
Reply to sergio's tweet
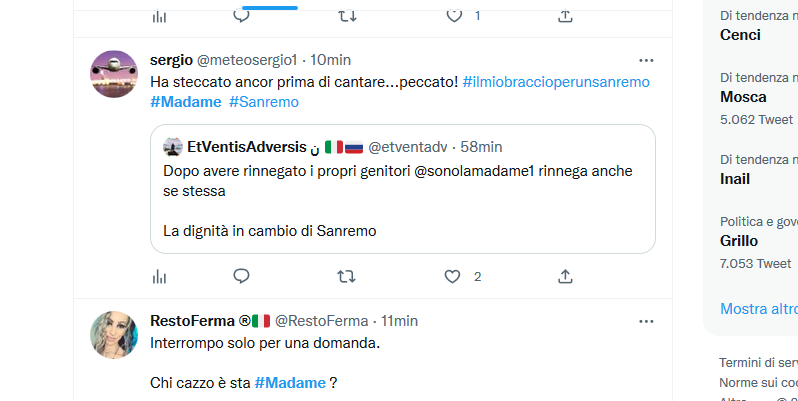pos(241,276)
